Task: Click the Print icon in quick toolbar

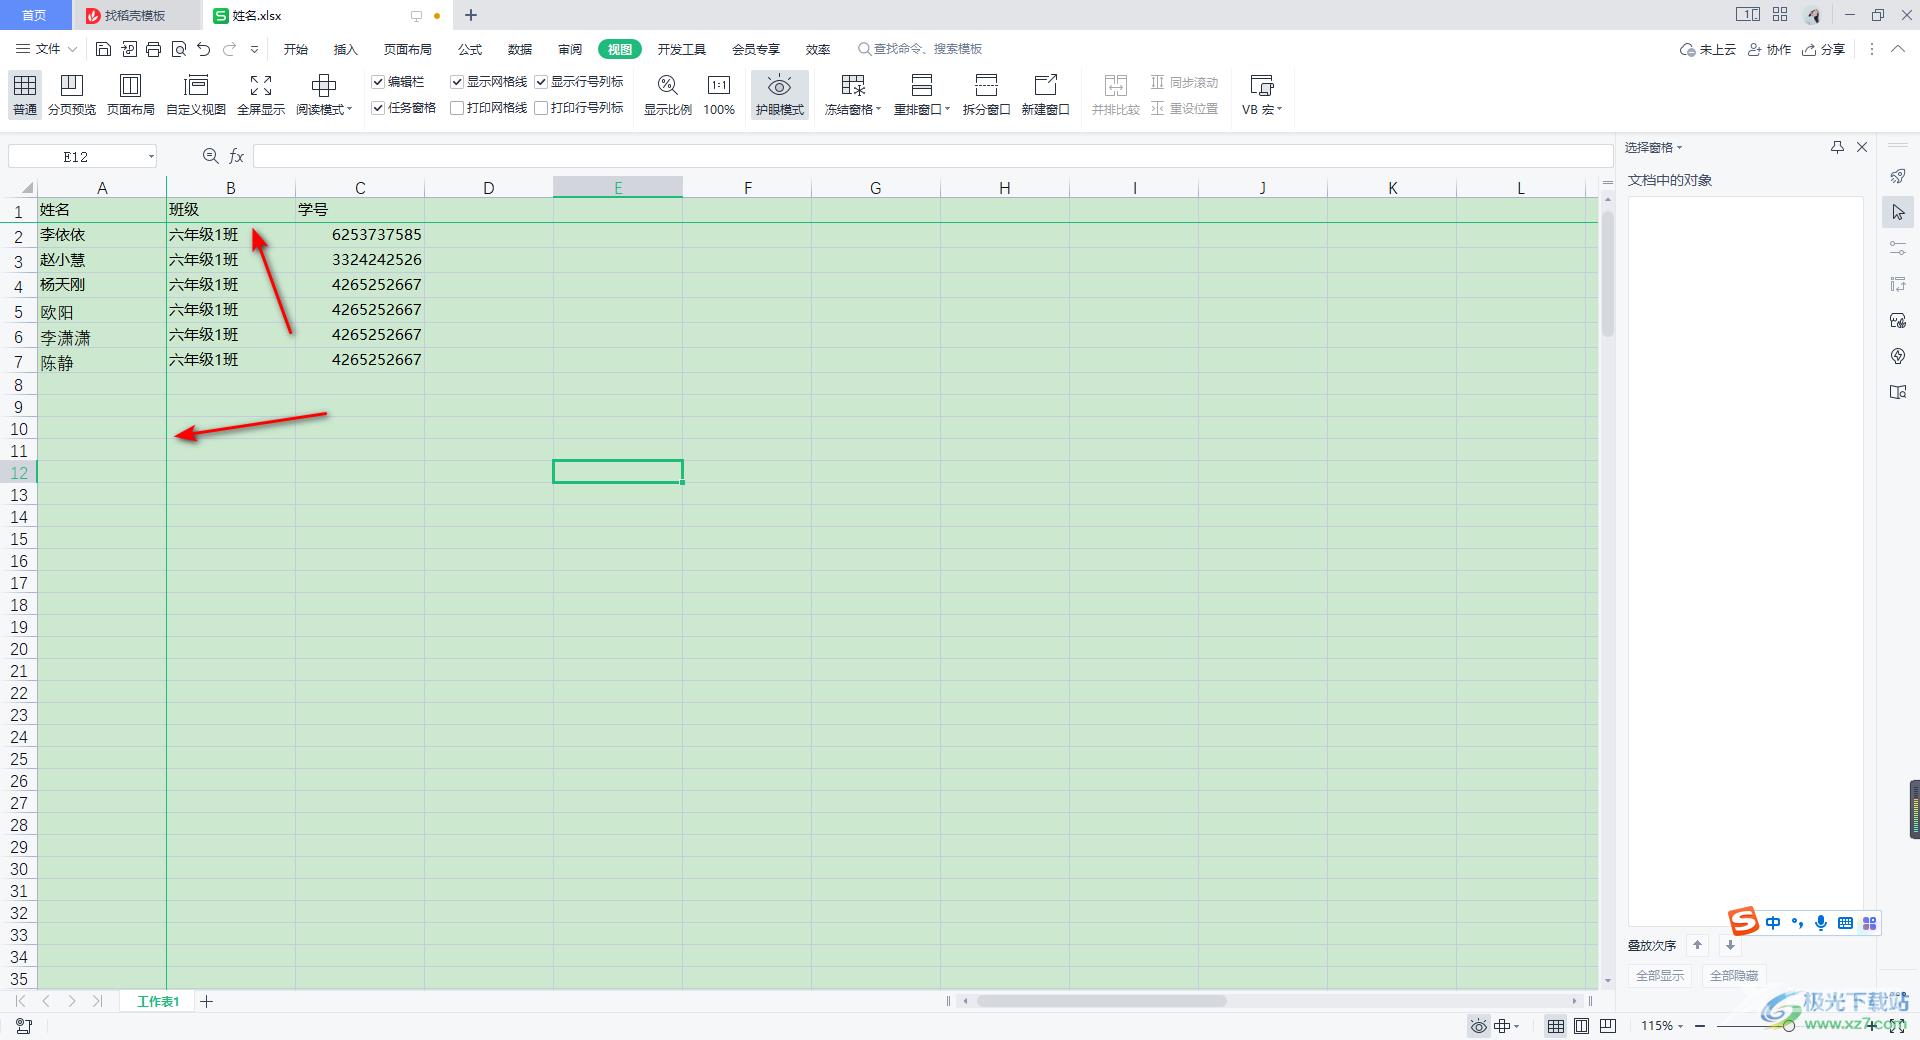Action: (153, 49)
